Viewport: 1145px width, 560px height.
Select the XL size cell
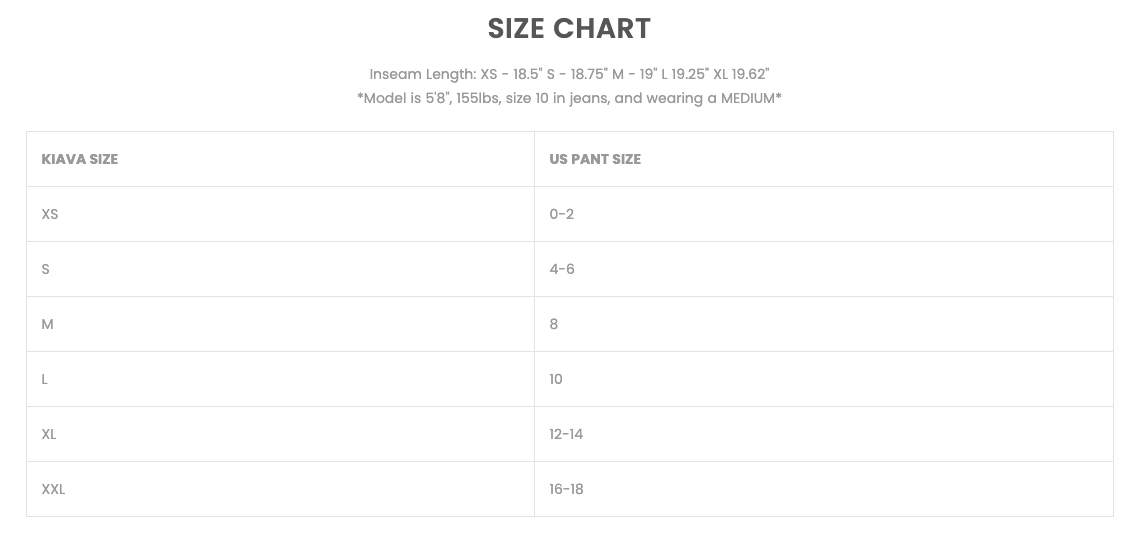pos(49,434)
